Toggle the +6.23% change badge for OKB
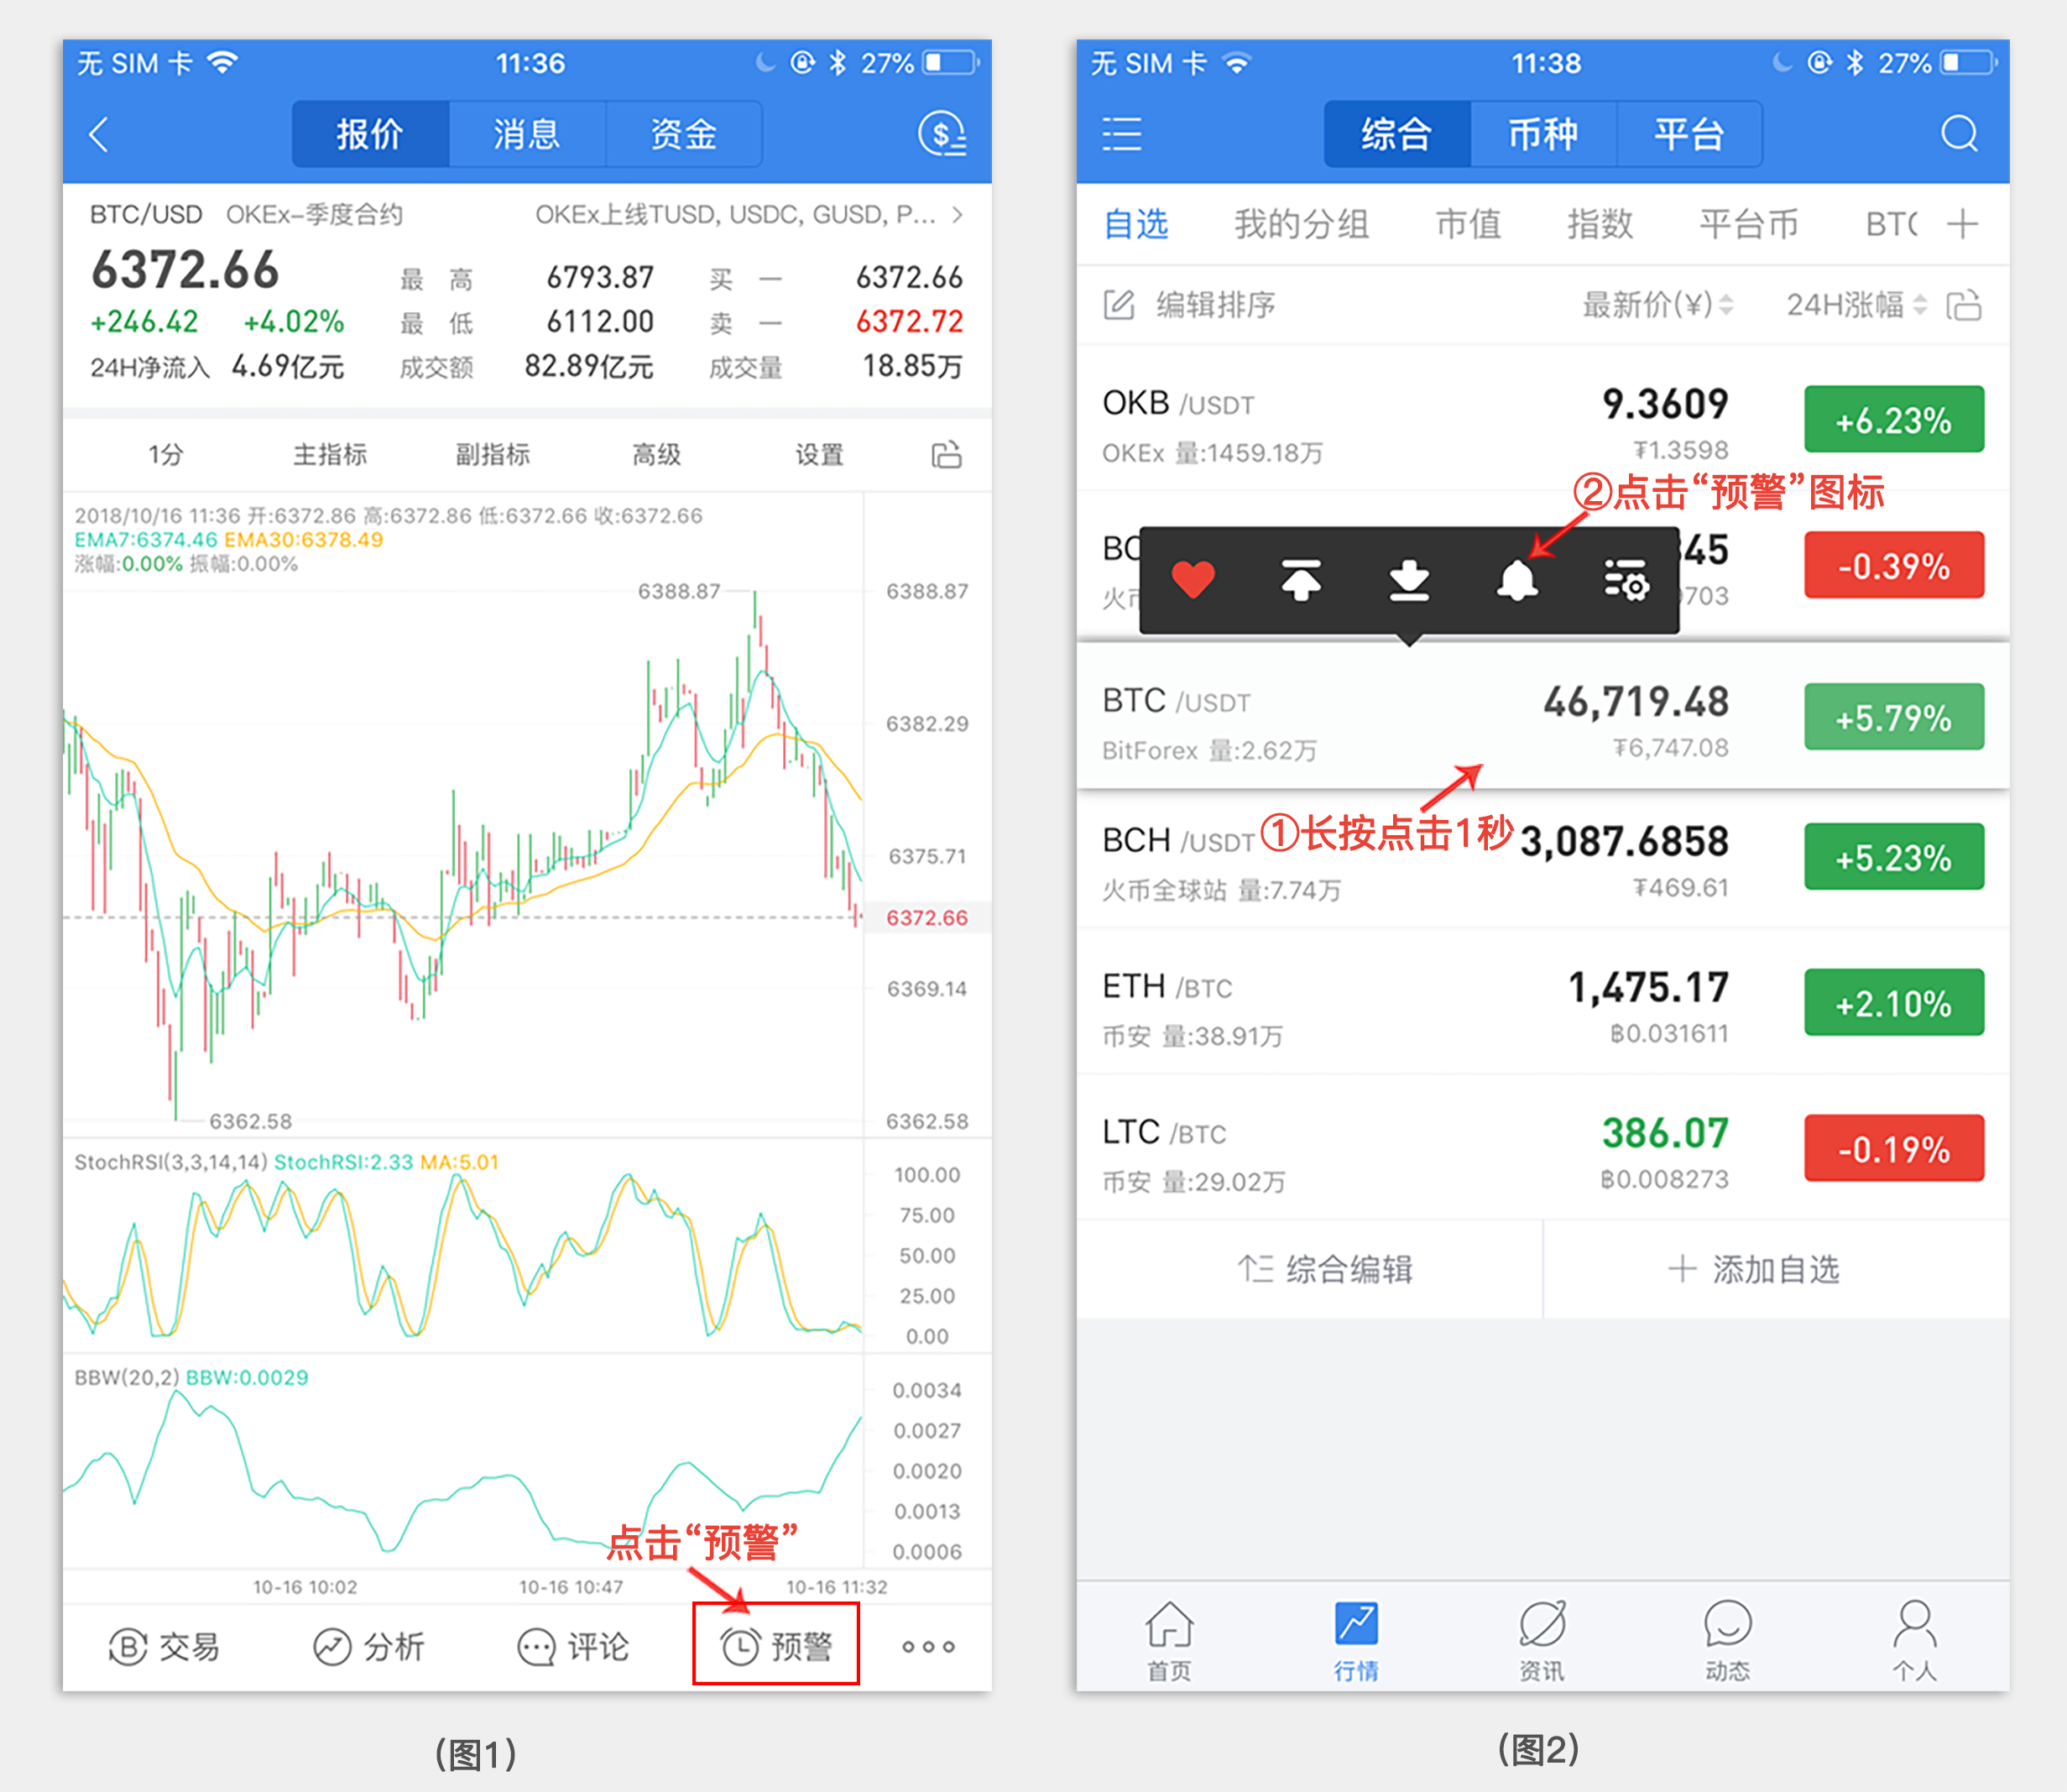 click(x=1894, y=420)
